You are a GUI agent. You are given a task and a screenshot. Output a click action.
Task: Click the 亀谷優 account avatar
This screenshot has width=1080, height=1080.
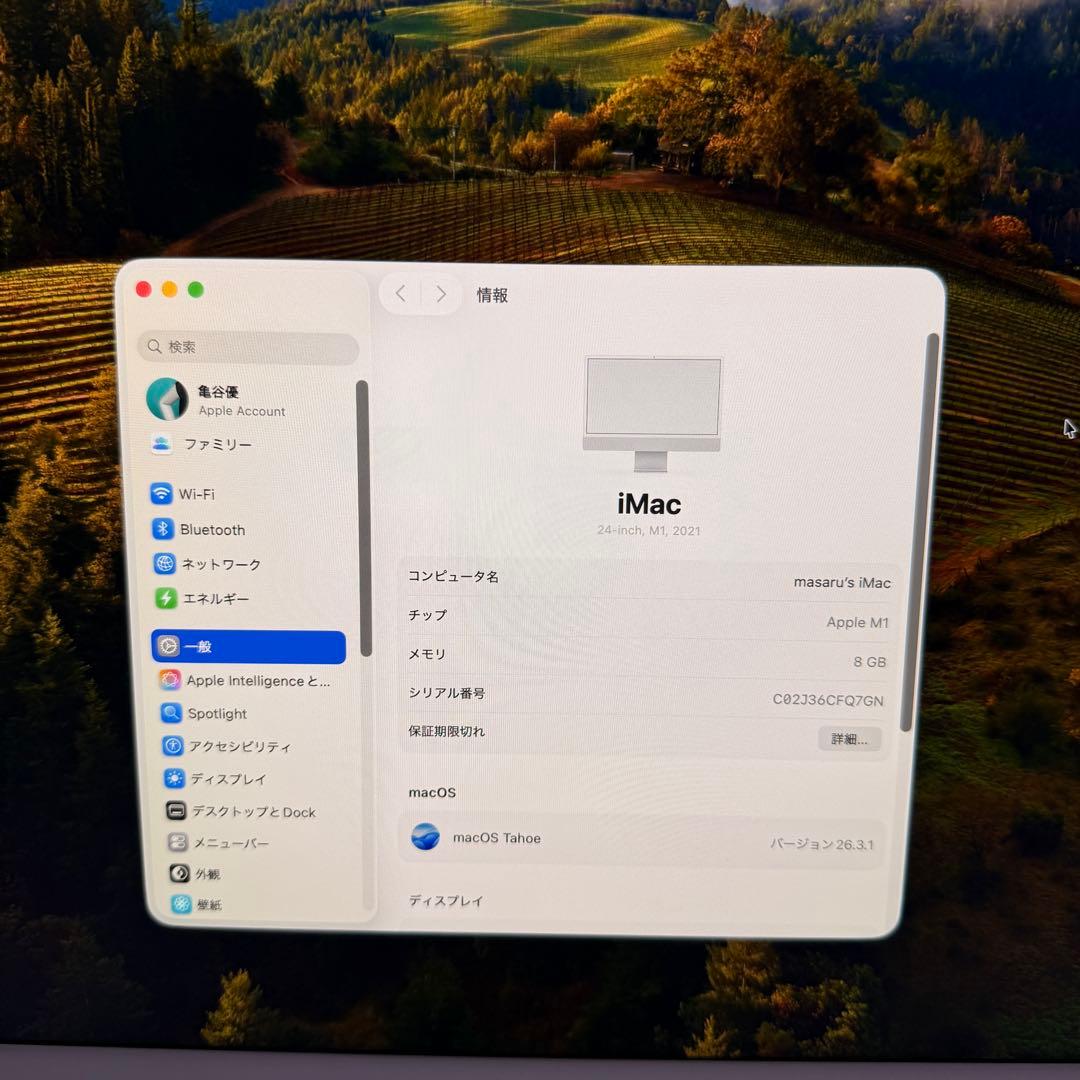(167, 399)
